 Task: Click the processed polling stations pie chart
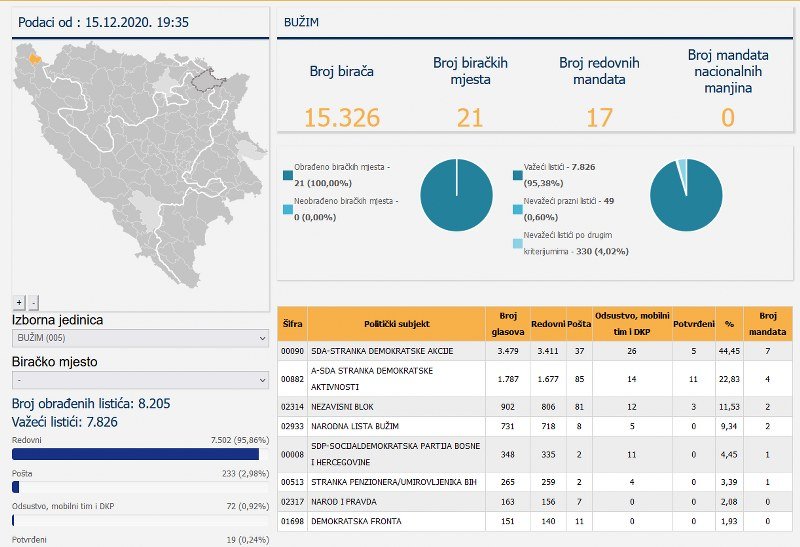pos(456,195)
